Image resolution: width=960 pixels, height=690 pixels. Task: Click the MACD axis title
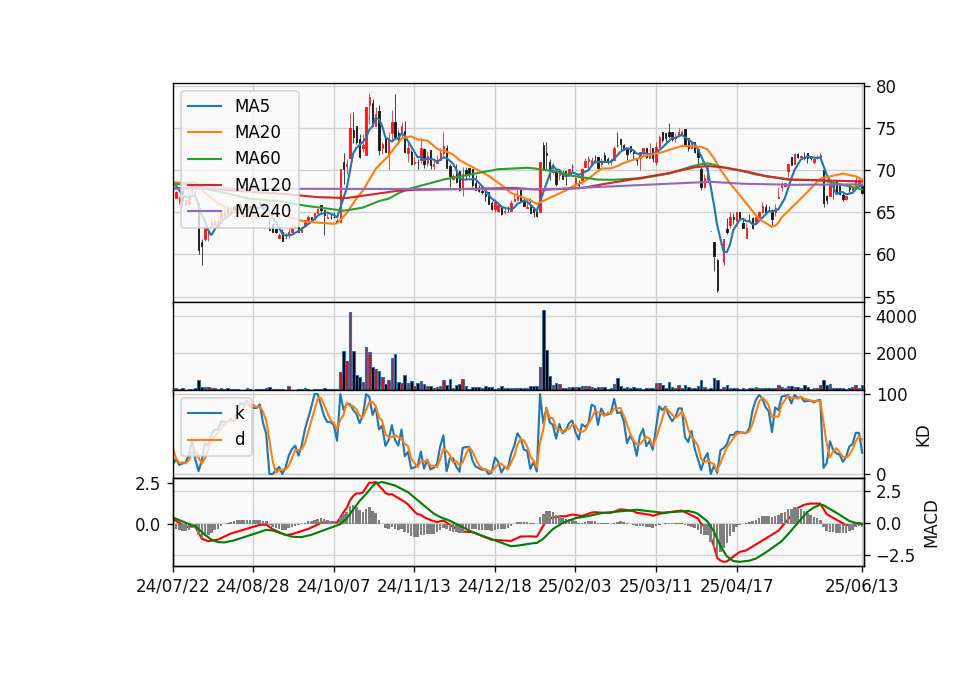click(931, 524)
